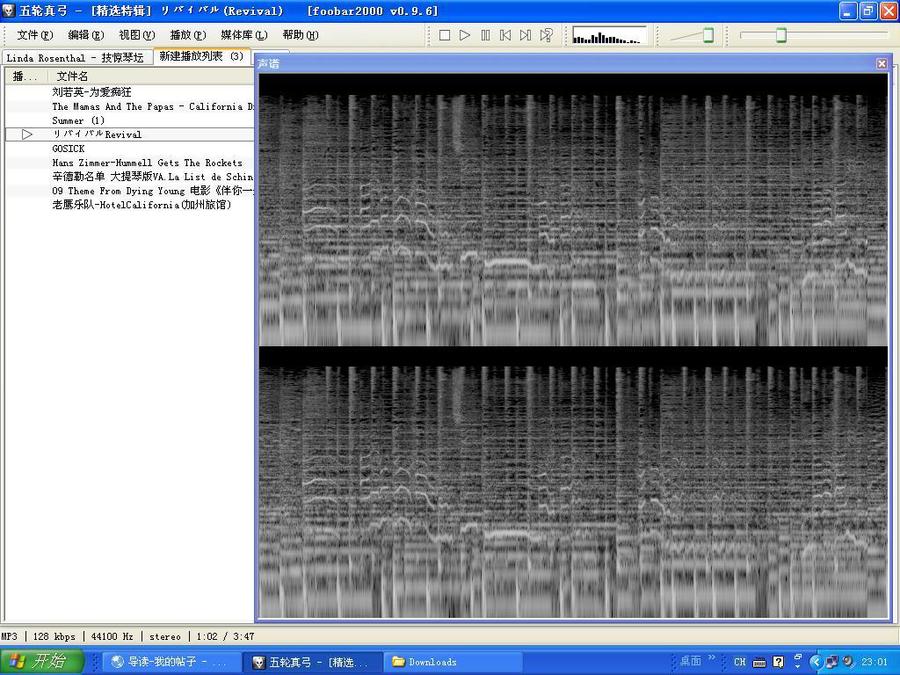Open the 文件(F) menu
Viewport: 900px width, 675px height.
34,36
